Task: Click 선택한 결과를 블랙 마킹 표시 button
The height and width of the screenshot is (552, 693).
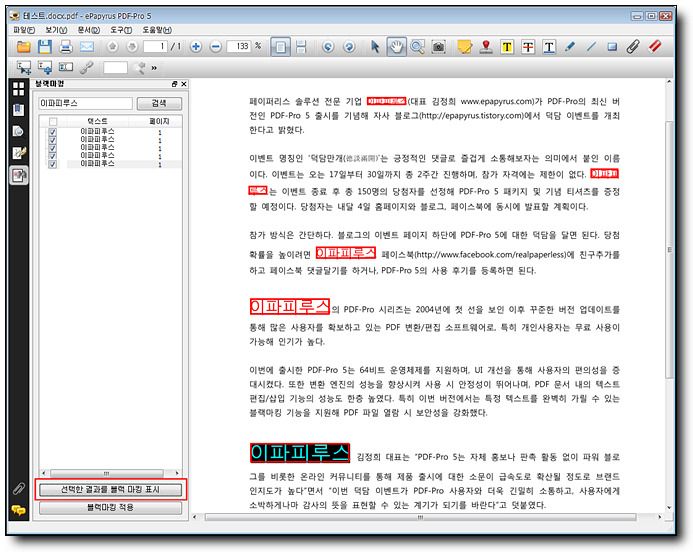Action: (x=110, y=490)
